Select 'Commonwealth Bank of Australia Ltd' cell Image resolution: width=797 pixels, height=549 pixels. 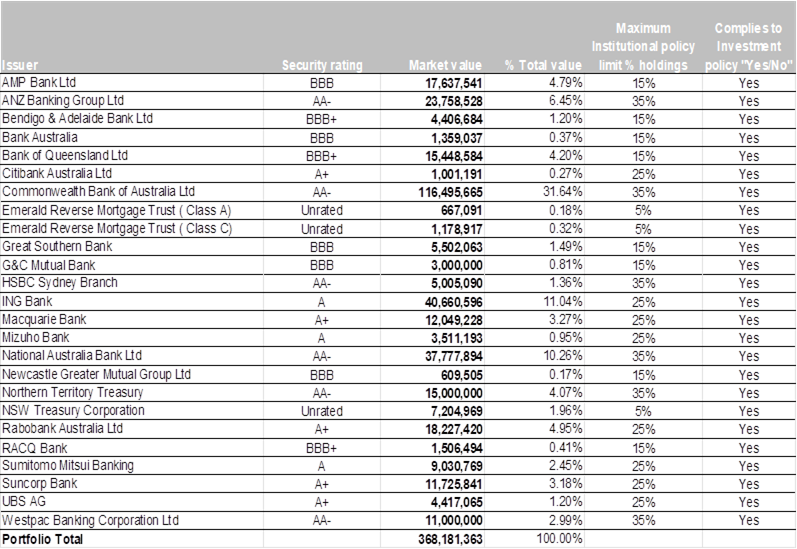pos(98,192)
